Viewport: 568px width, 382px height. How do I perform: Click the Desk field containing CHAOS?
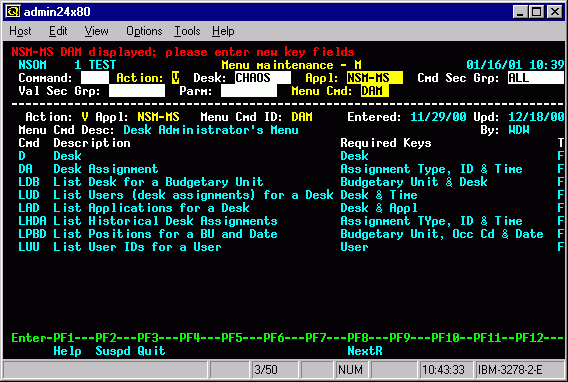pyautogui.click(x=263, y=78)
